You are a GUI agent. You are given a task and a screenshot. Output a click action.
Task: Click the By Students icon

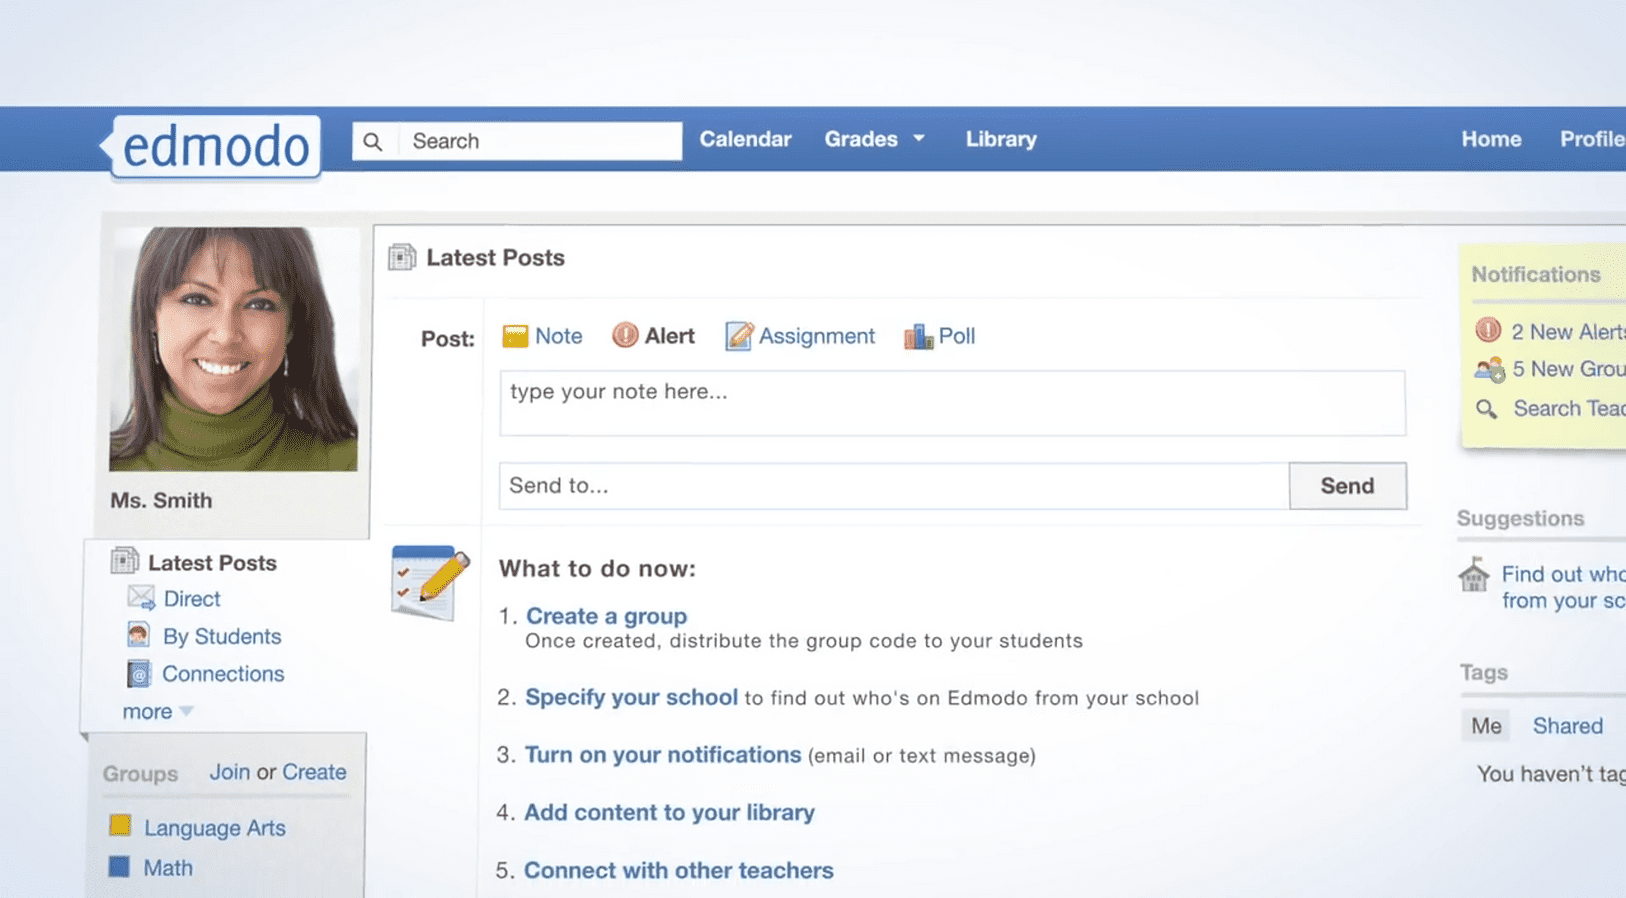coord(139,635)
